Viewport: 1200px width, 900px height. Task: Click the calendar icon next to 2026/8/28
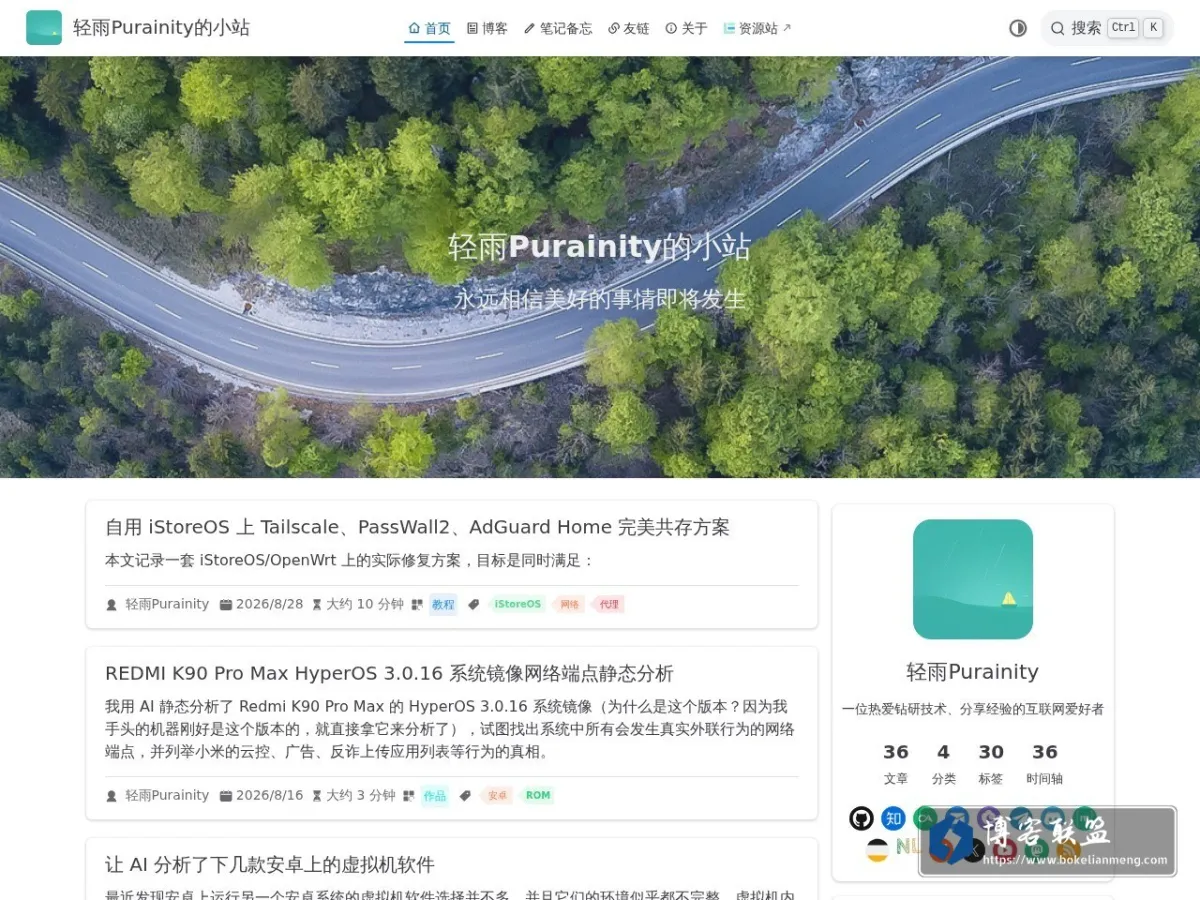coord(226,604)
